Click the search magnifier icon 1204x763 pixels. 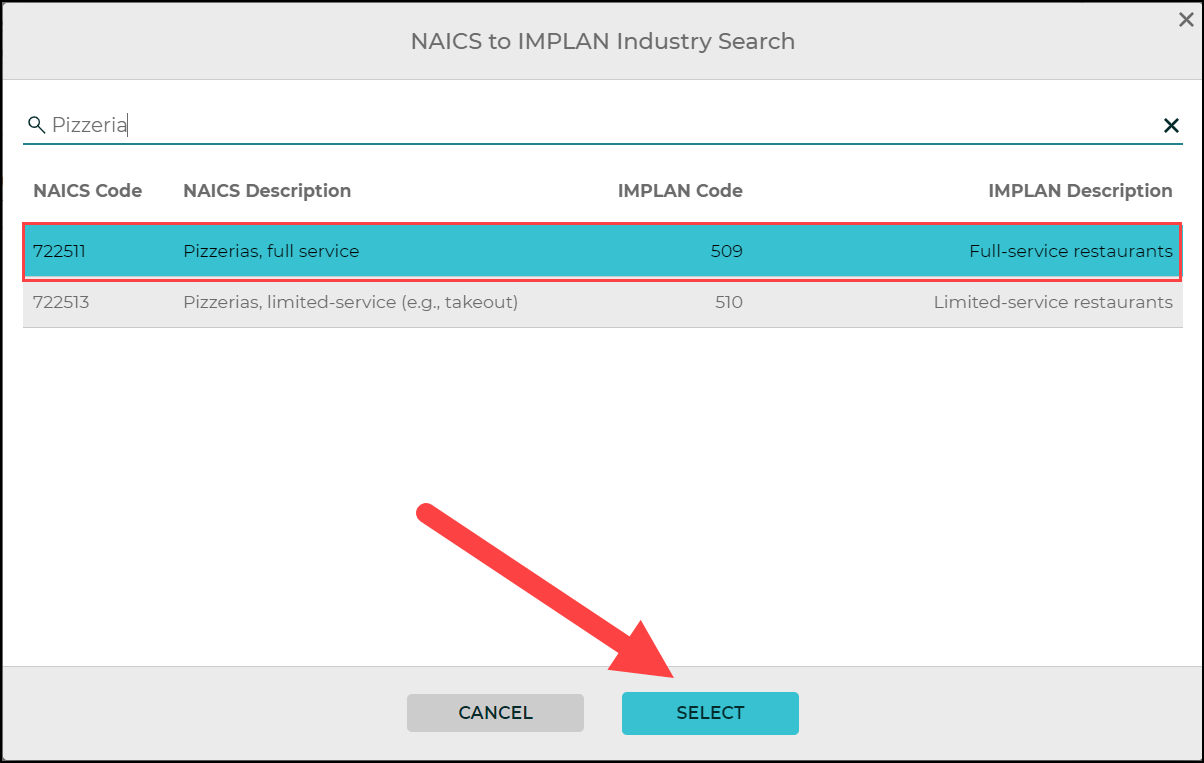pos(36,125)
